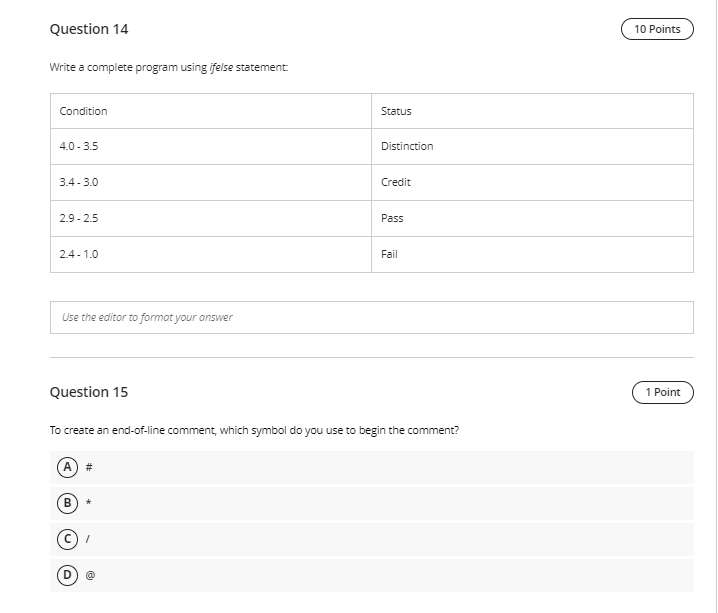Screen dimensions: 718x613
Task: Click the 10 Points badge
Action: [x=657, y=29]
